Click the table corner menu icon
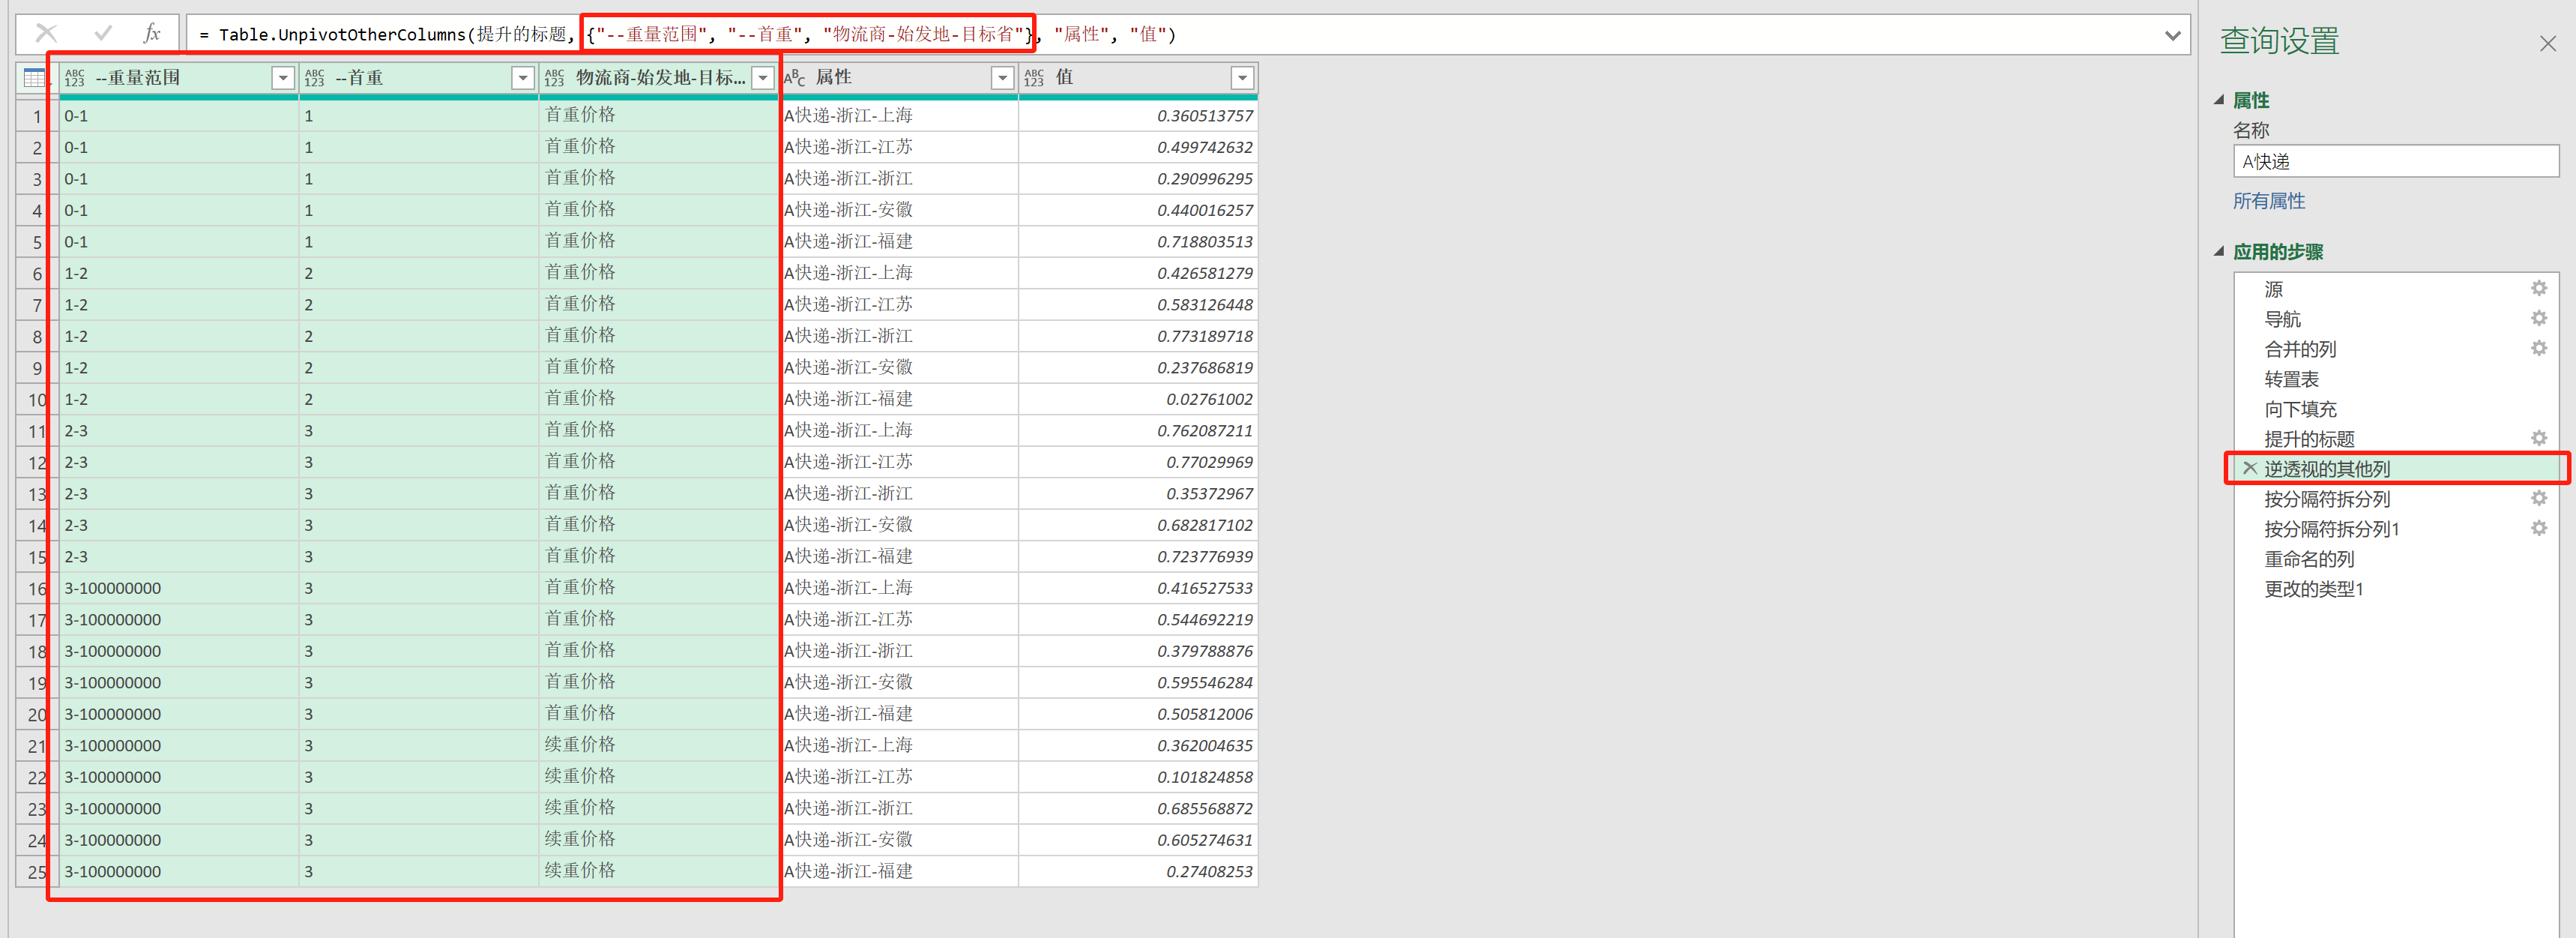2576x938 pixels. pos(34,78)
